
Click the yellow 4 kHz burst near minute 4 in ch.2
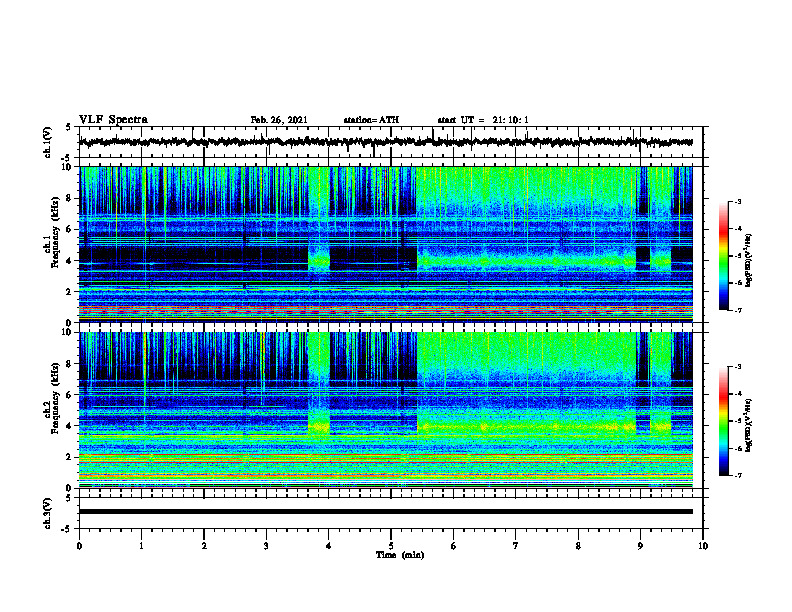(319, 427)
